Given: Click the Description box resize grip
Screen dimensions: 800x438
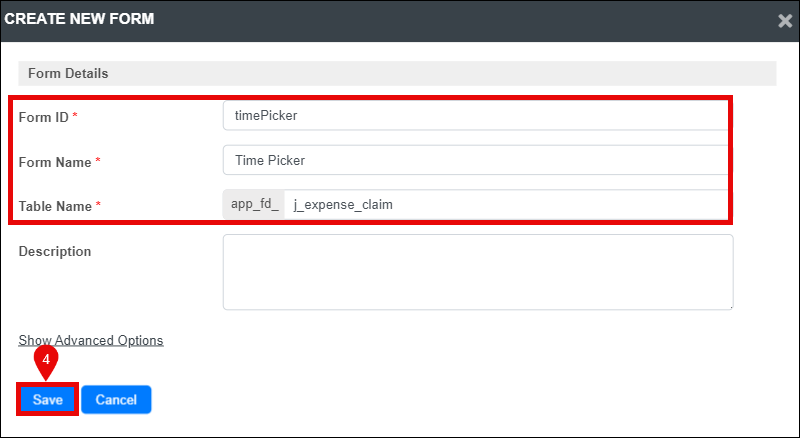Looking at the screenshot, I should 731,307.
